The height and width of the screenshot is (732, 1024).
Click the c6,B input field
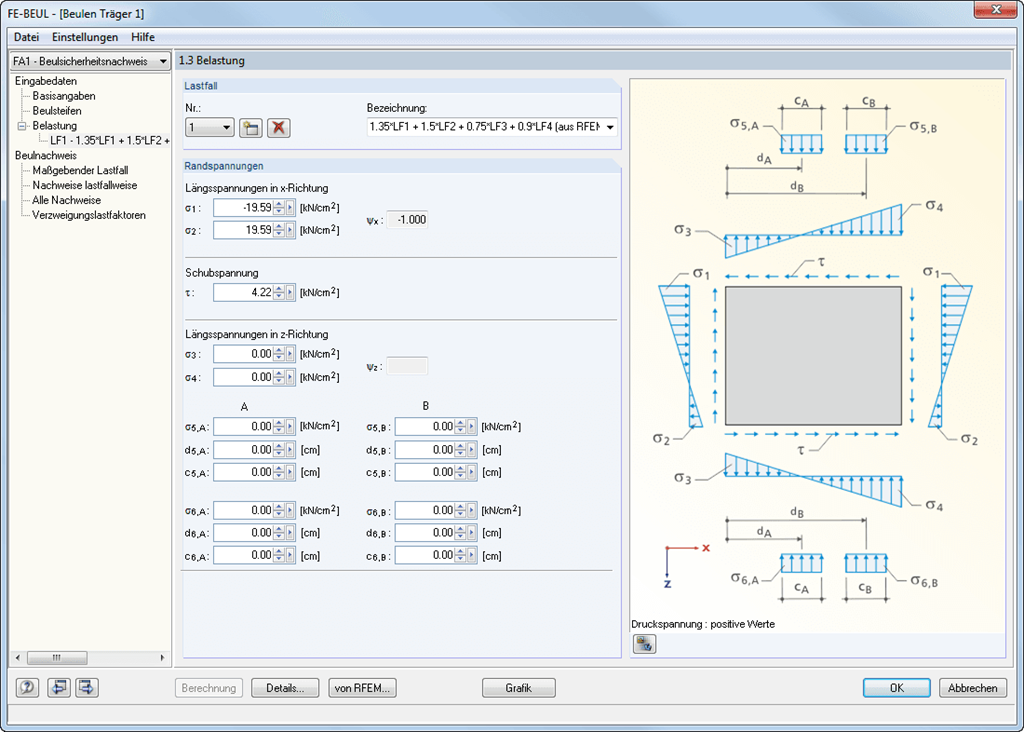click(424, 556)
